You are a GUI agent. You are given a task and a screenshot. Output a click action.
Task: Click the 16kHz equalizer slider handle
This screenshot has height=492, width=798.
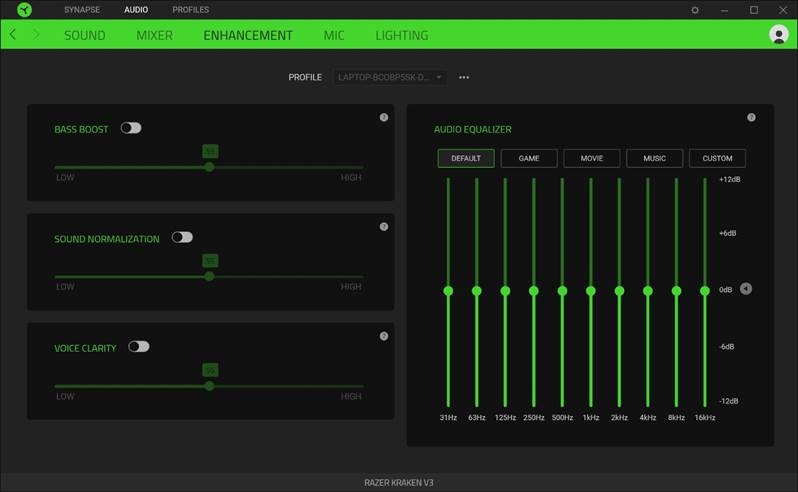tap(704, 291)
